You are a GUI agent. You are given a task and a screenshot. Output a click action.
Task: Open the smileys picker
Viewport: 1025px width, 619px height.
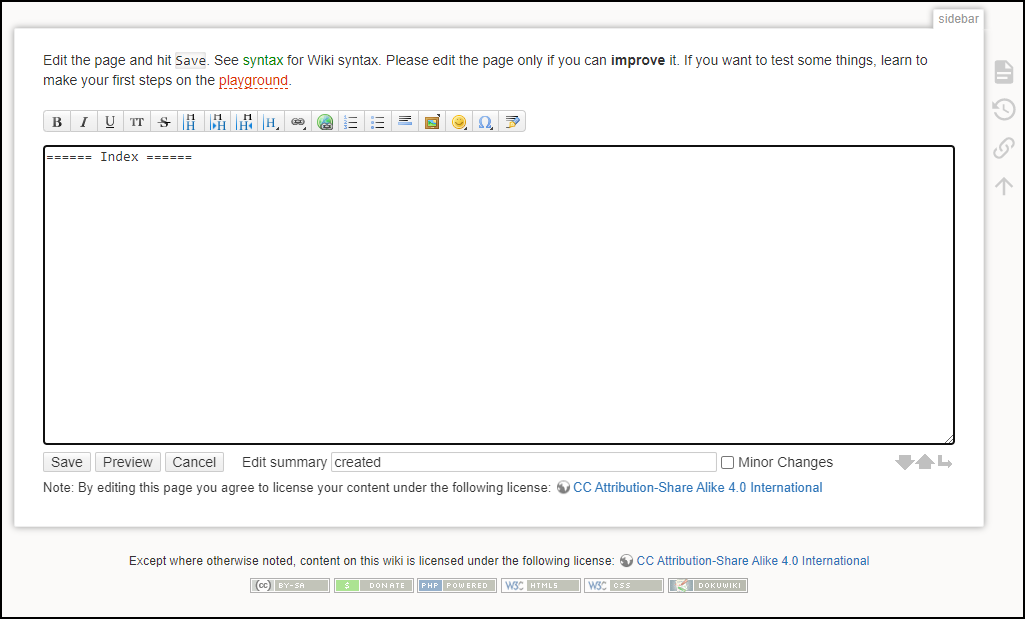(459, 122)
